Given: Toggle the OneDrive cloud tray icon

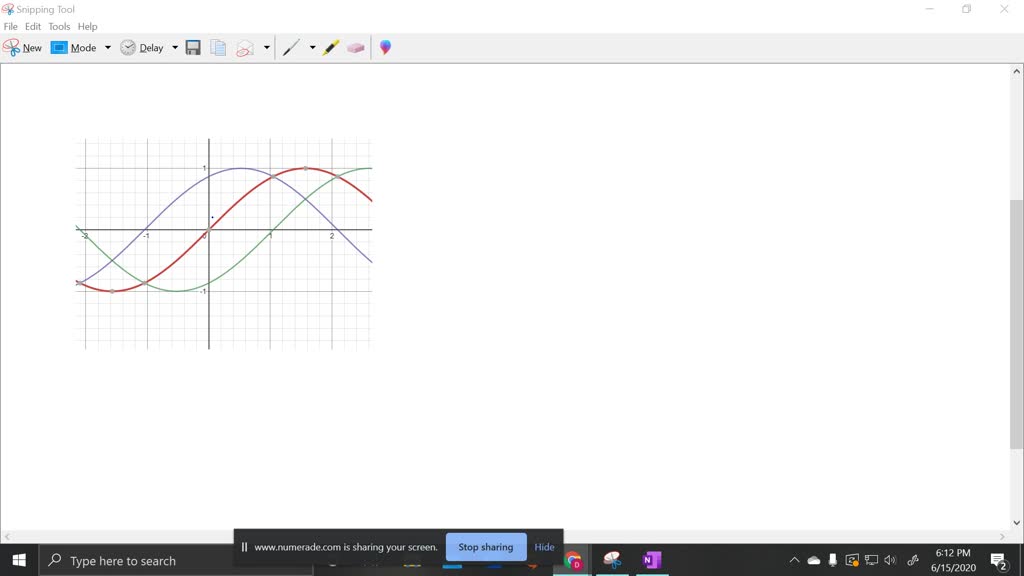Looking at the screenshot, I should click(x=813, y=560).
